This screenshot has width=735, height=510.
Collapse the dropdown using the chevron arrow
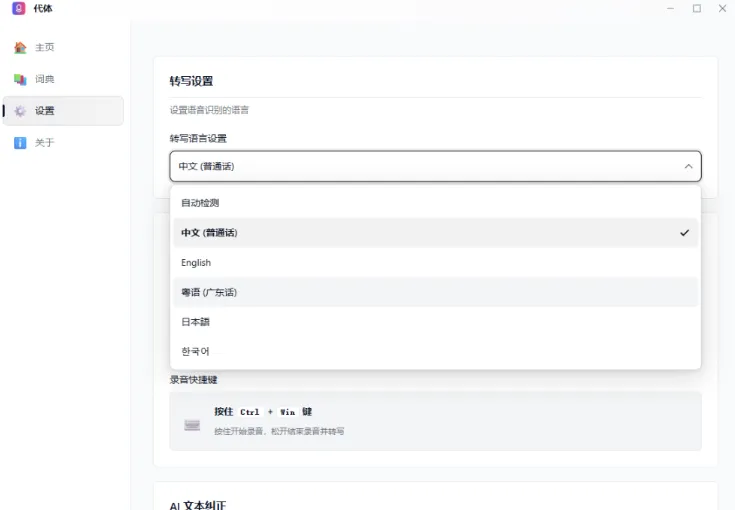[x=688, y=166]
